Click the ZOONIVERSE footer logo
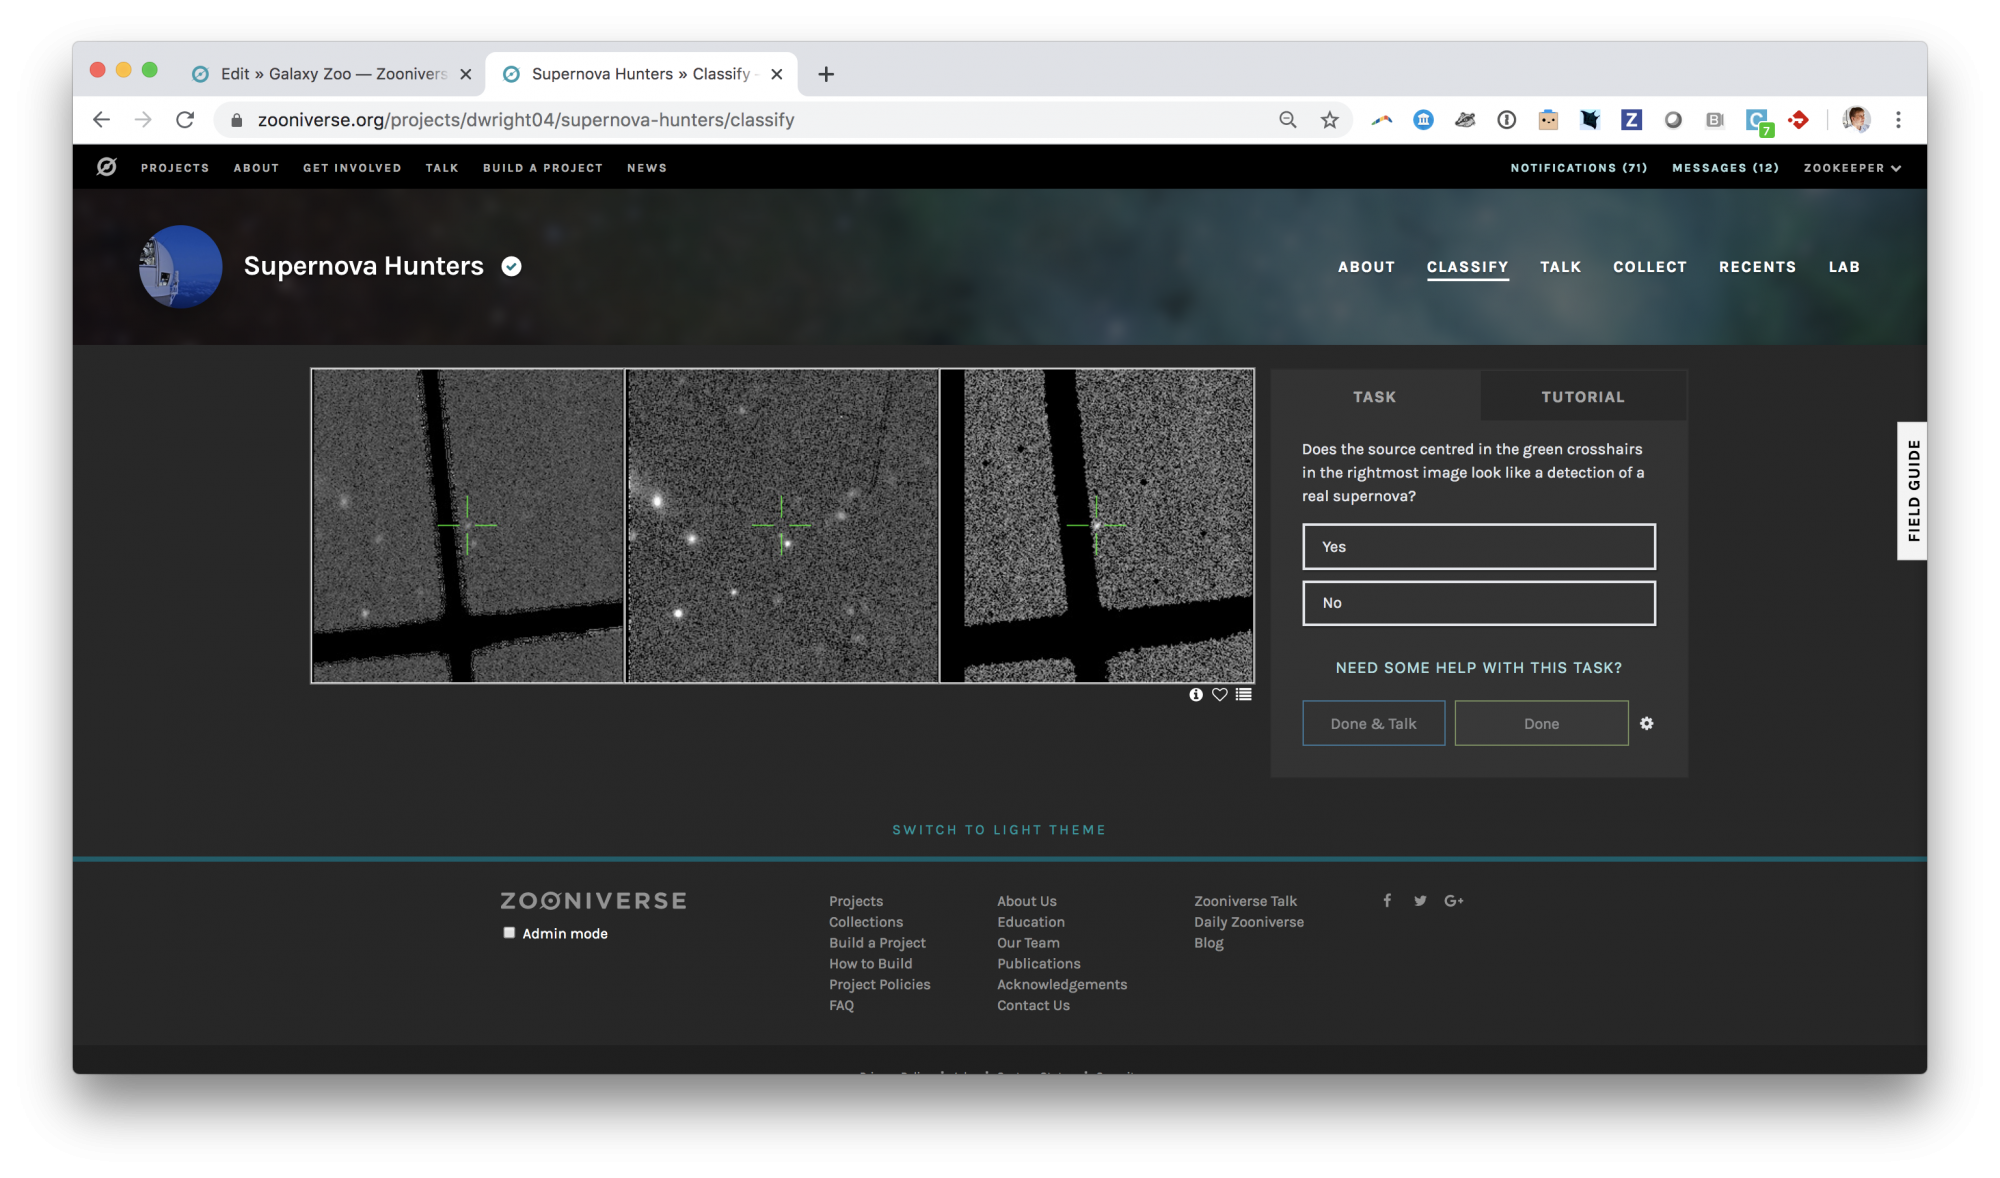 coord(593,901)
